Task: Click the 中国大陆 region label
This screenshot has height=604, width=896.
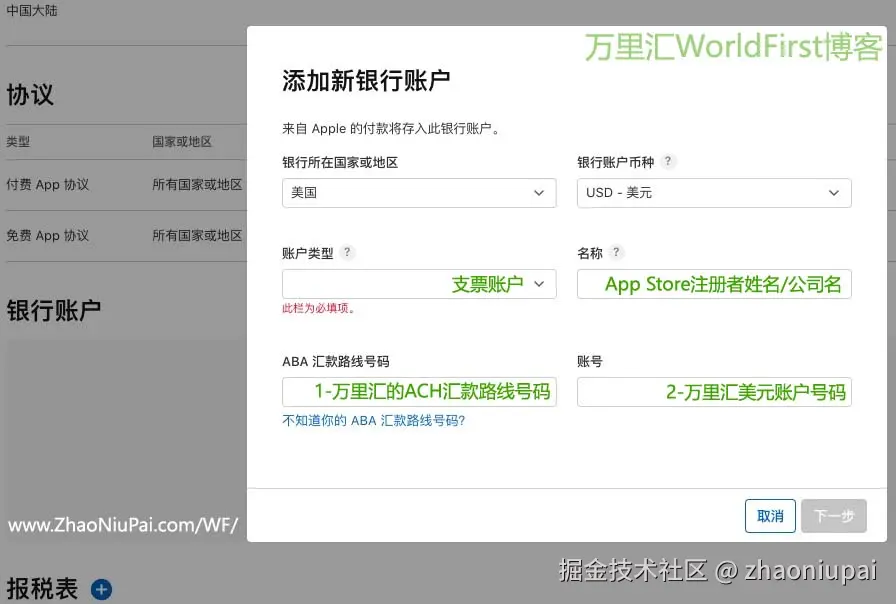Action: (33, 10)
